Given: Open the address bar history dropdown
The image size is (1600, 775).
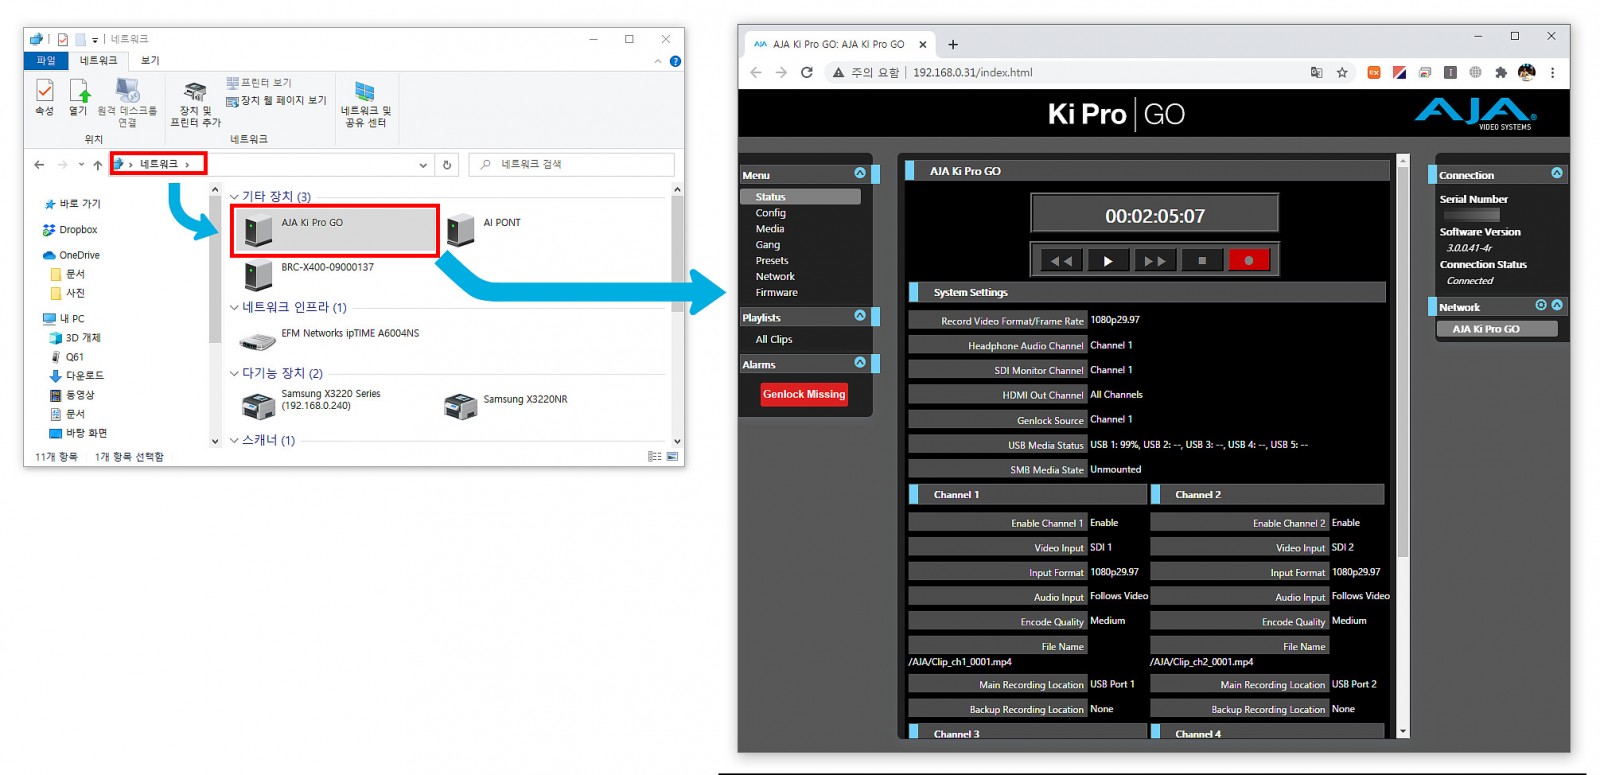Looking at the screenshot, I should (x=423, y=165).
